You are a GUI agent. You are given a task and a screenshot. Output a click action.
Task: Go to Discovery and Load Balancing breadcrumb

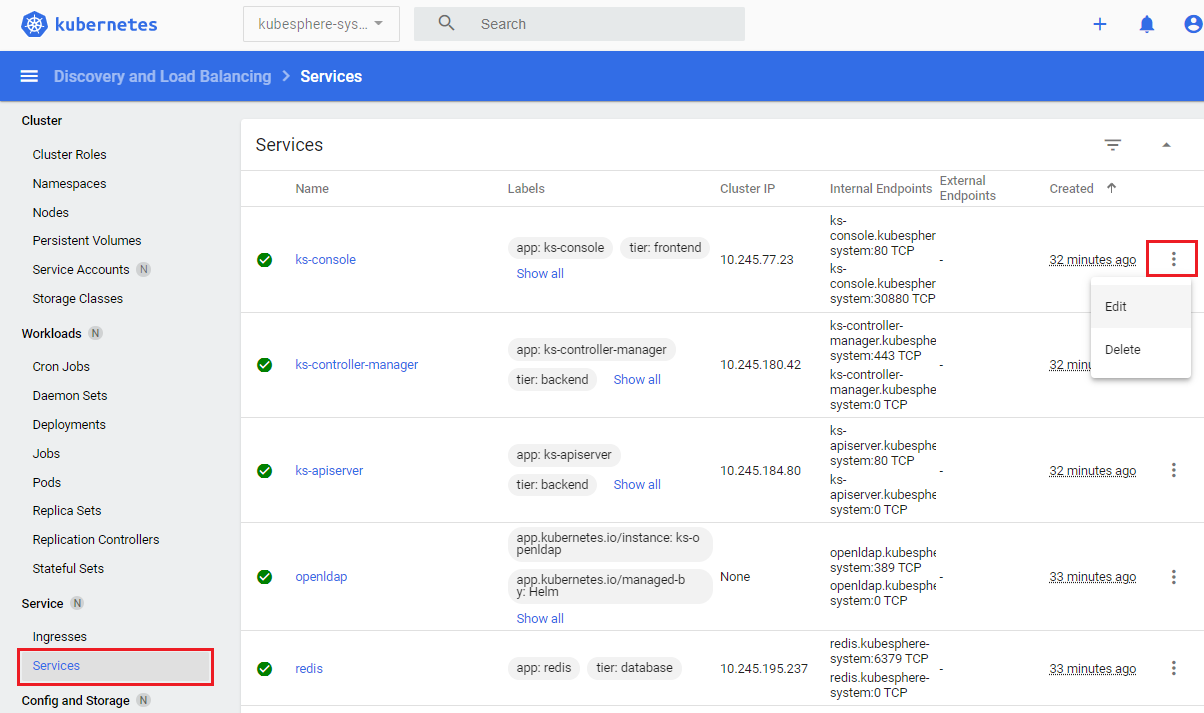pos(162,76)
